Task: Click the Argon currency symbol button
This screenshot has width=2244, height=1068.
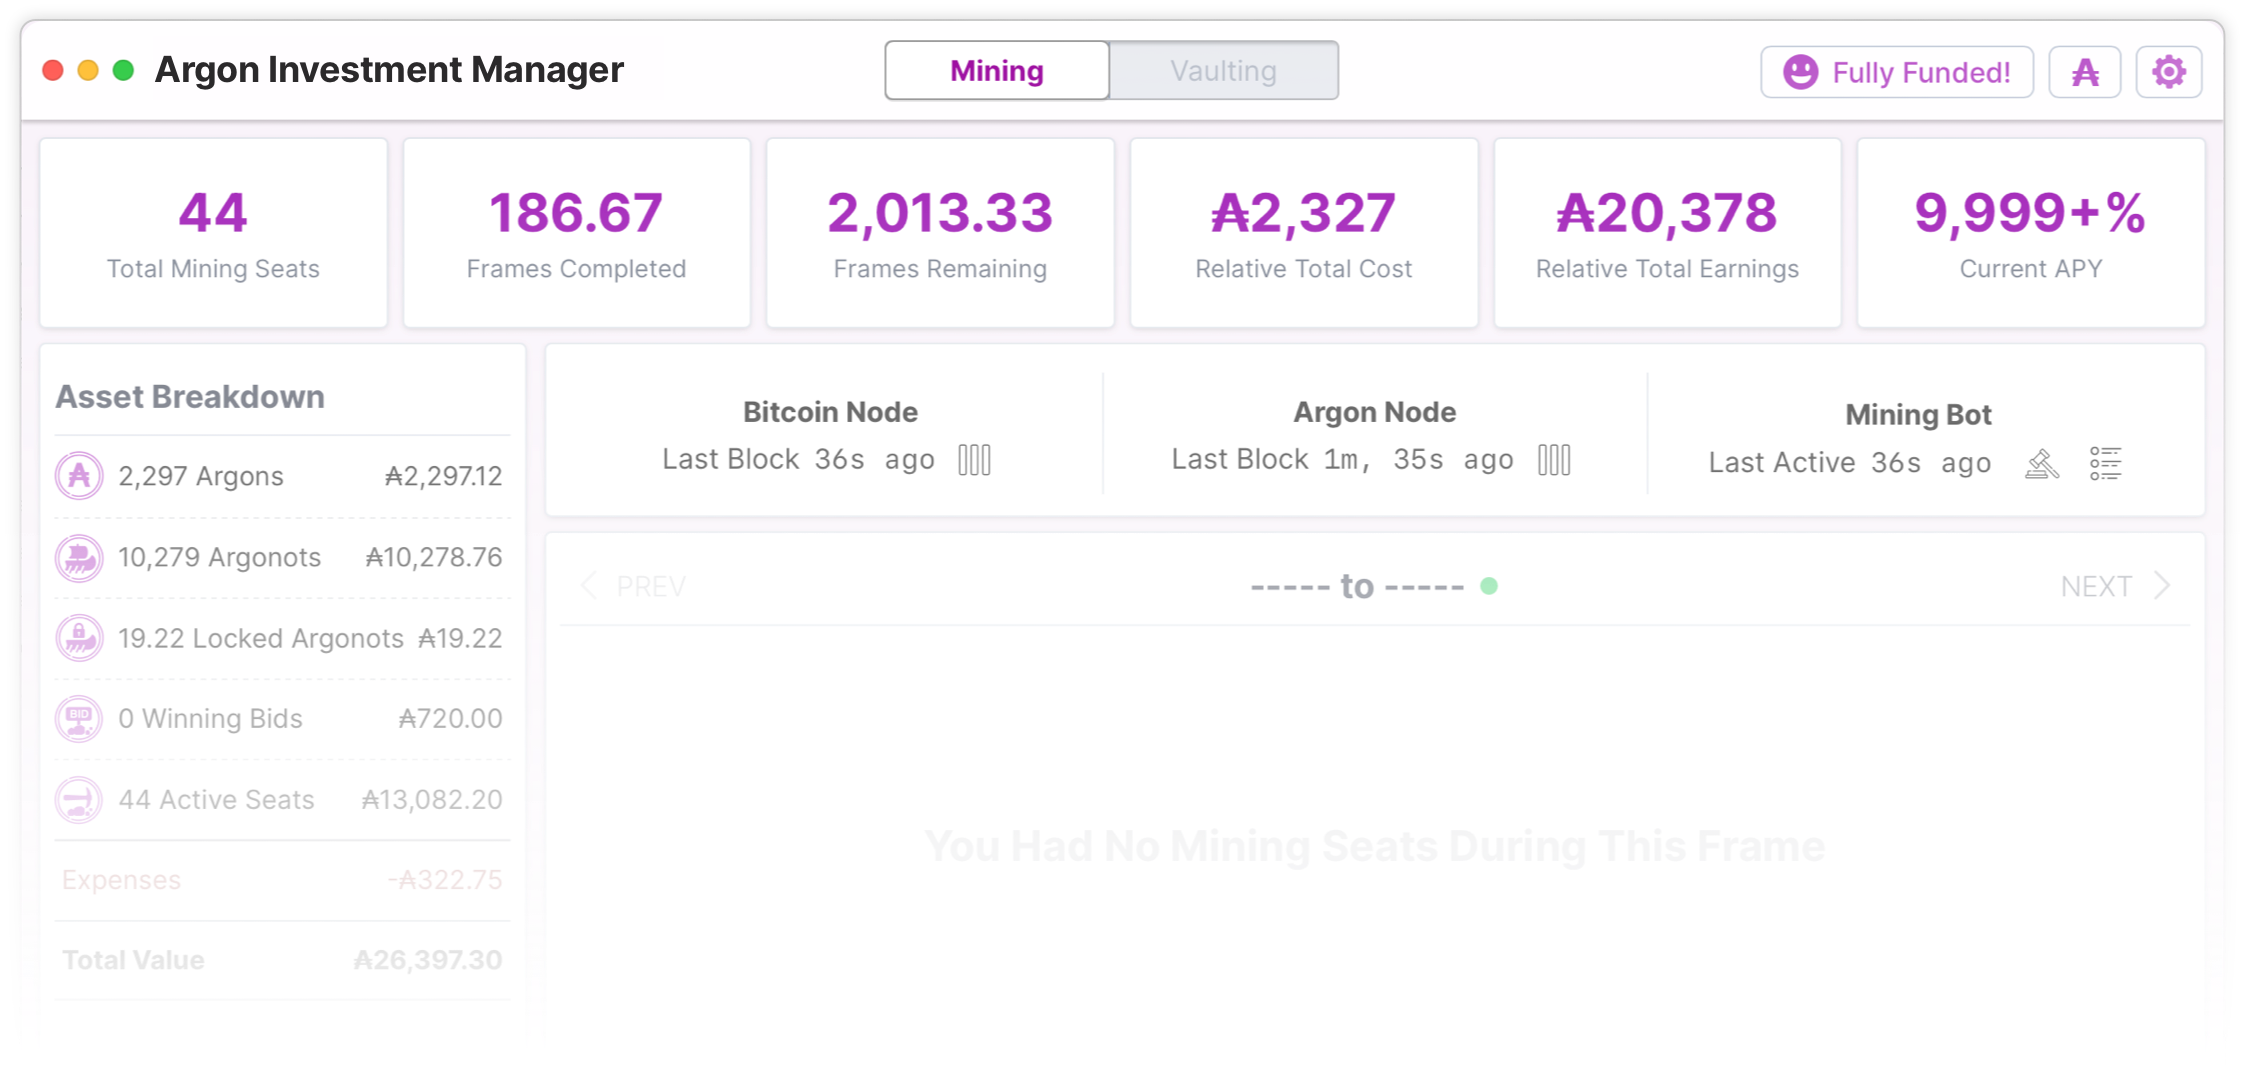Action: tap(2085, 72)
